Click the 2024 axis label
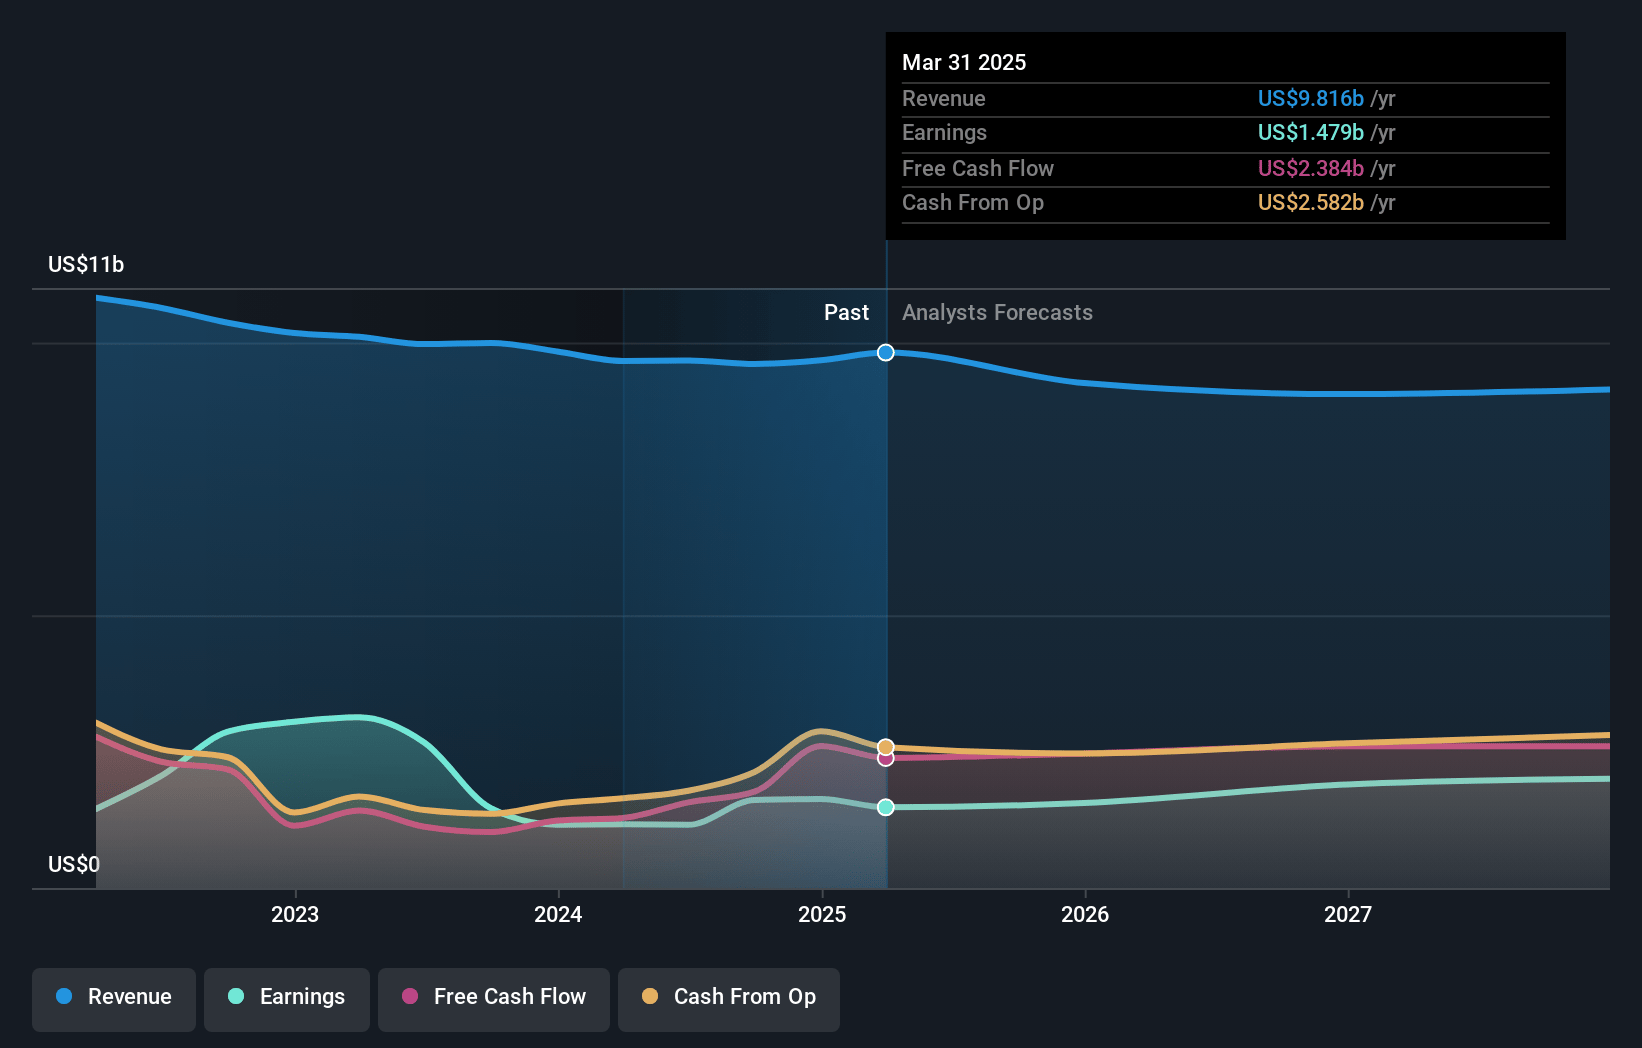 558,914
